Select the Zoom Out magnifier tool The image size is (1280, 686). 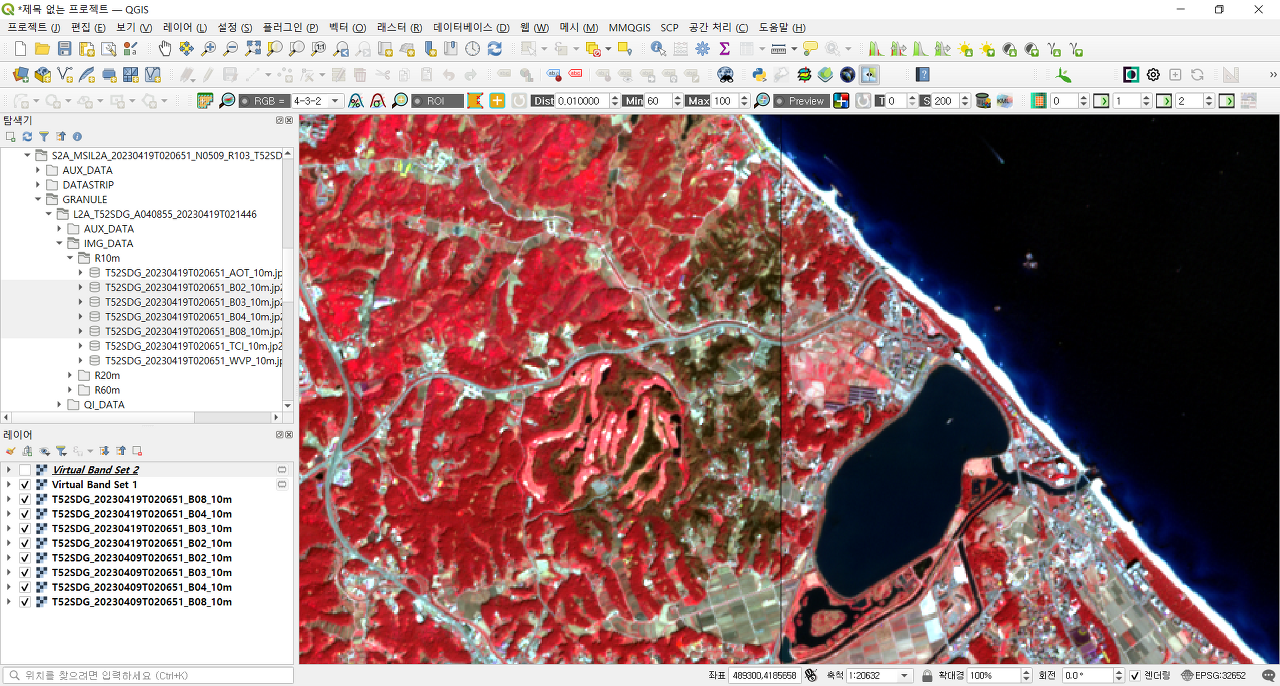pos(230,48)
